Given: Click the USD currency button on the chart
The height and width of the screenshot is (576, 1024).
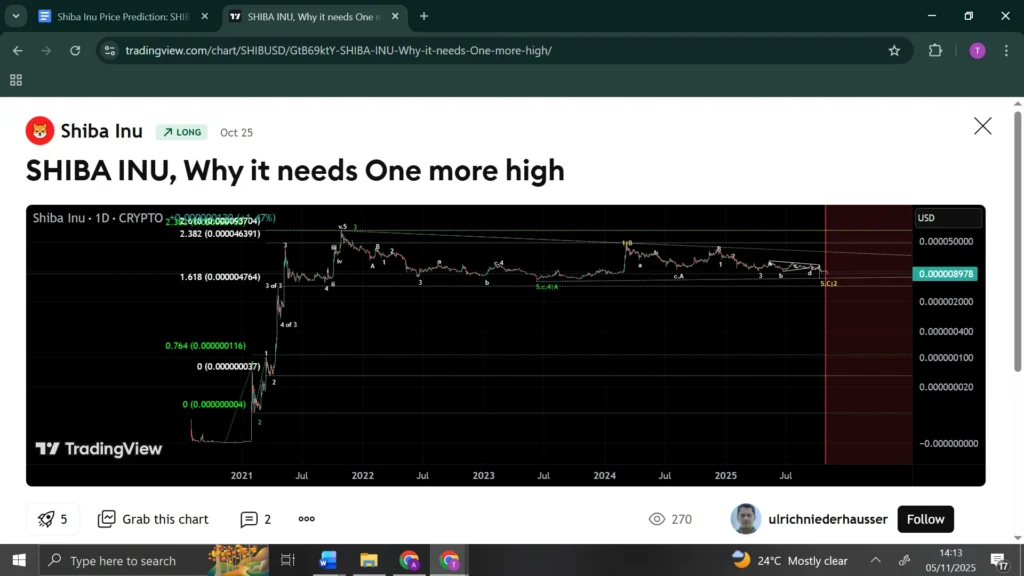Looking at the screenshot, I should point(947,217).
